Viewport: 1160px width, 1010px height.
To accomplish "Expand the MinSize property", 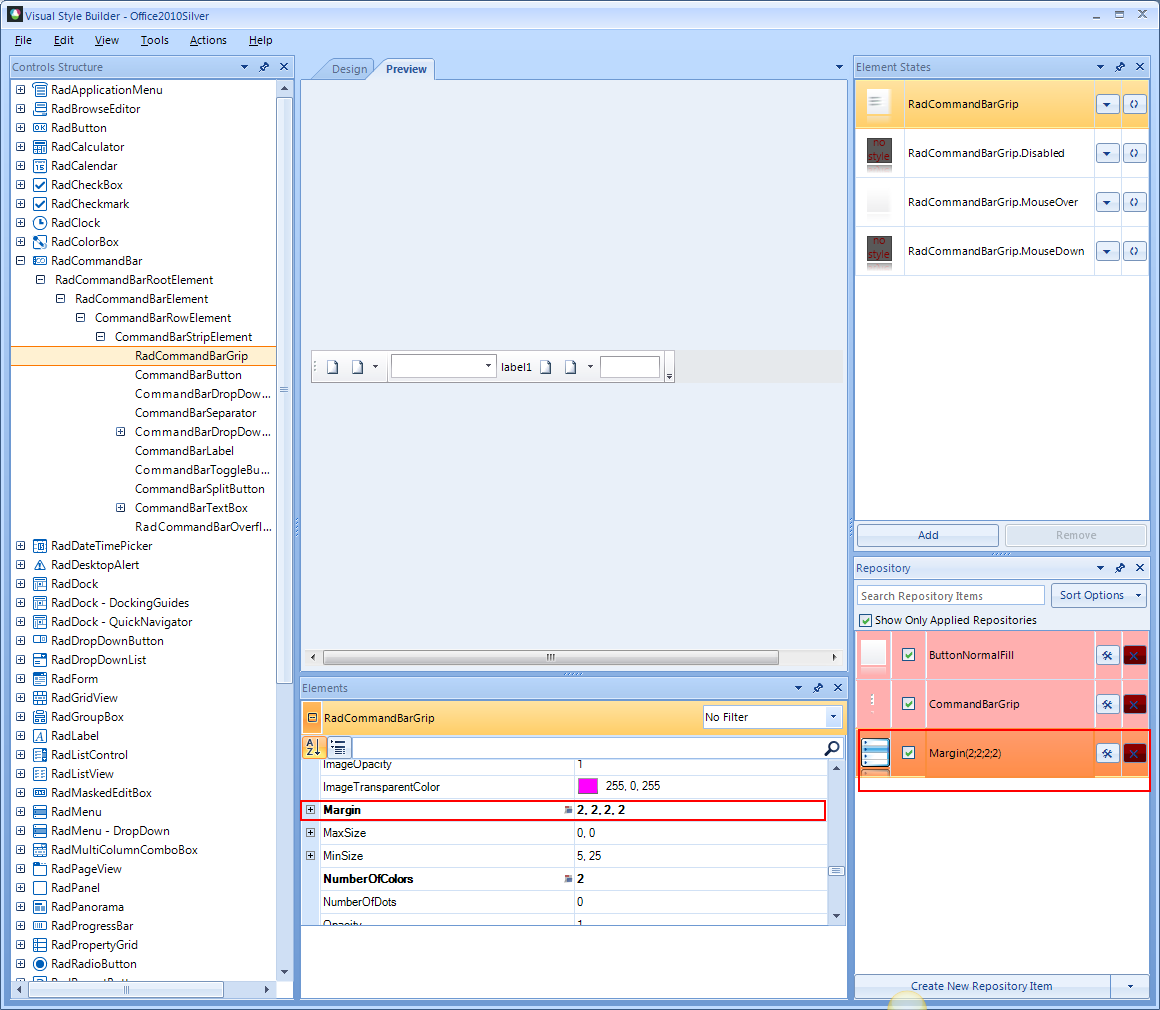I will (311, 855).
